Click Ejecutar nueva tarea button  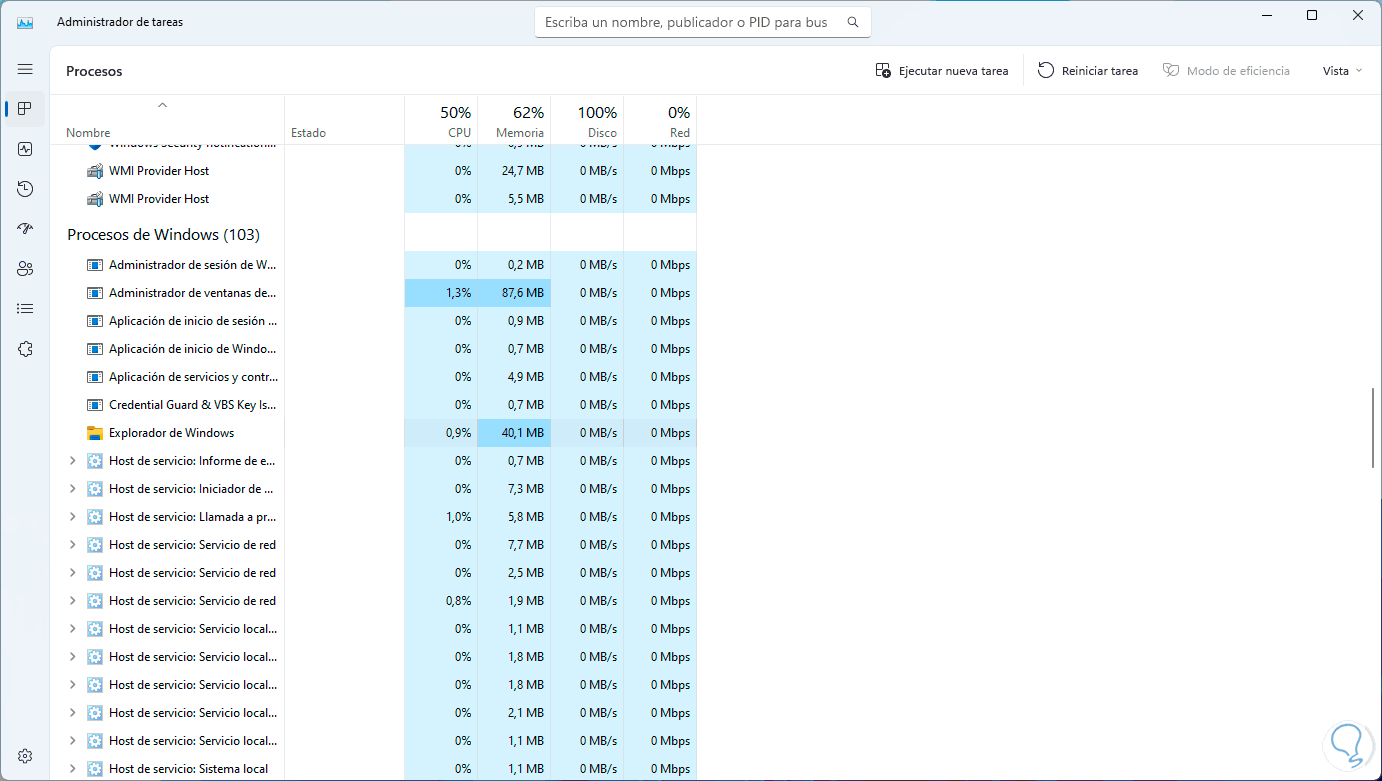(942, 71)
